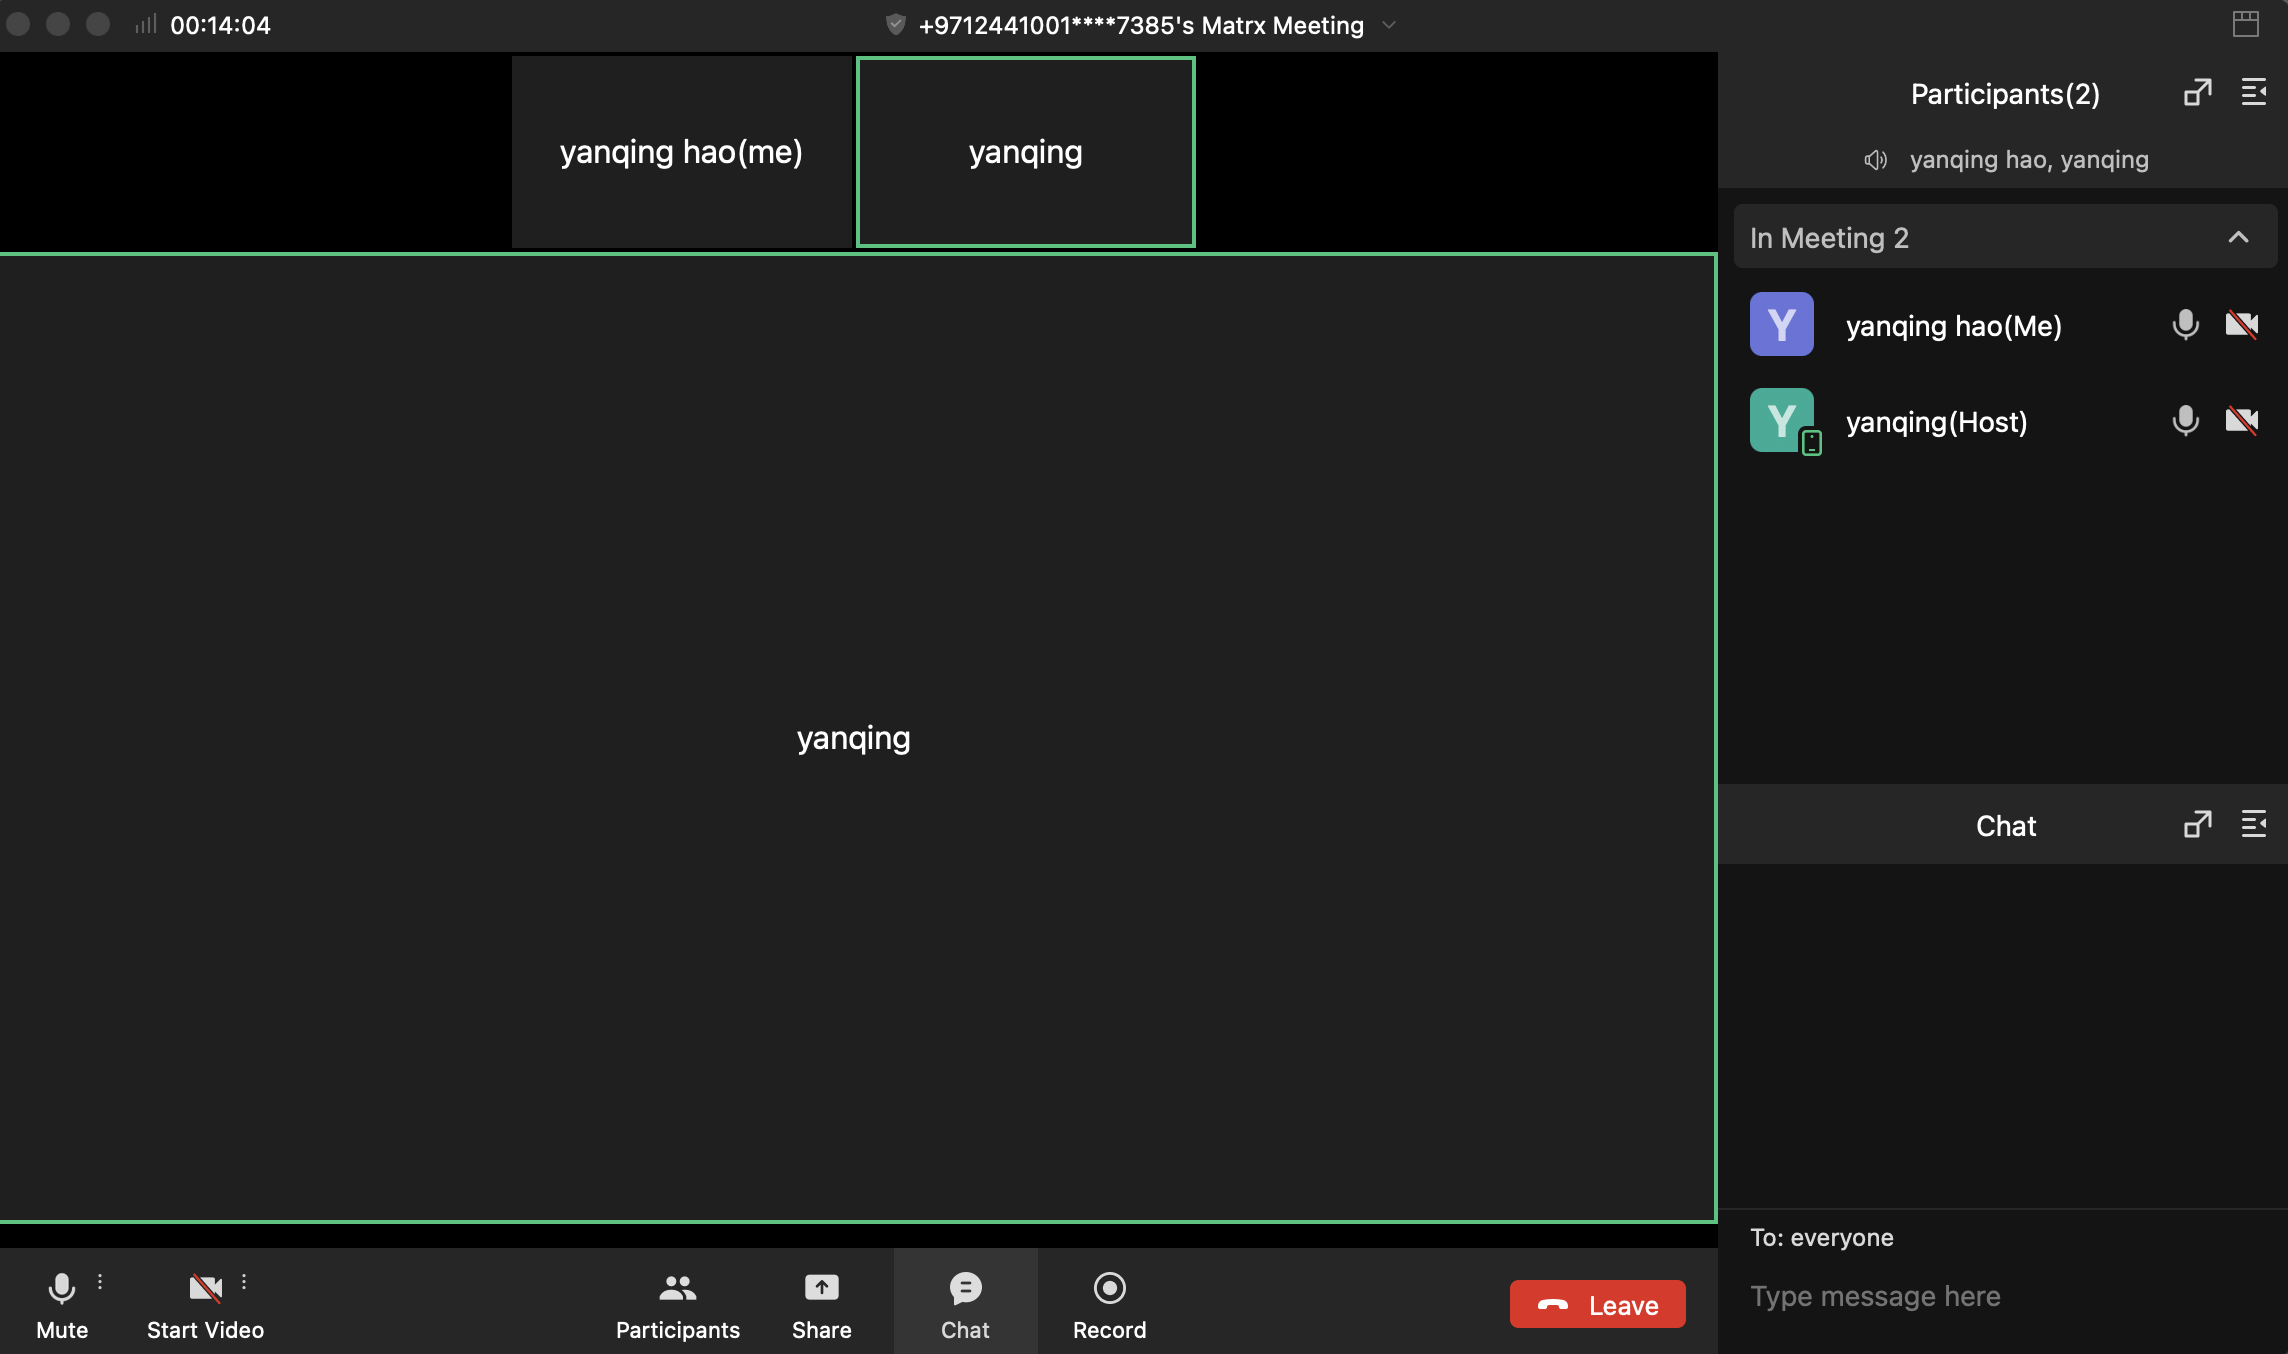Open audio options next to Mute
The width and height of the screenshot is (2288, 1354).
point(100,1281)
